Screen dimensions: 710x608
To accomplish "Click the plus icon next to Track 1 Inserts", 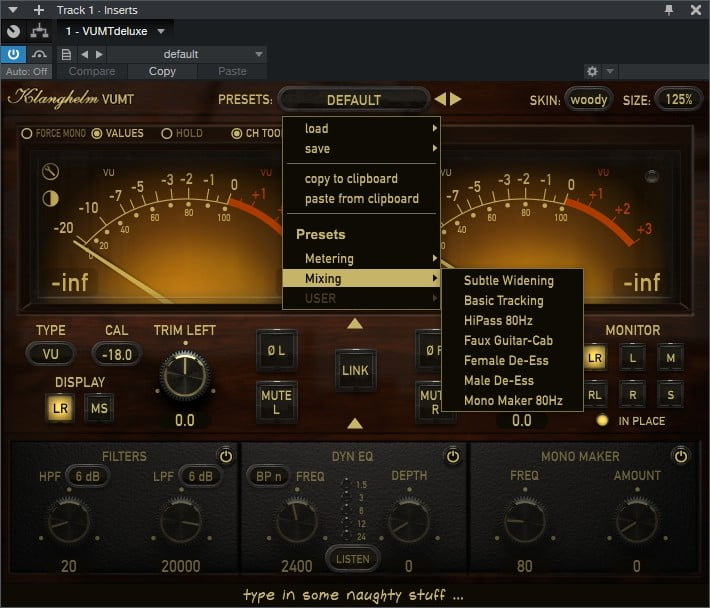I will coord(39,10).
